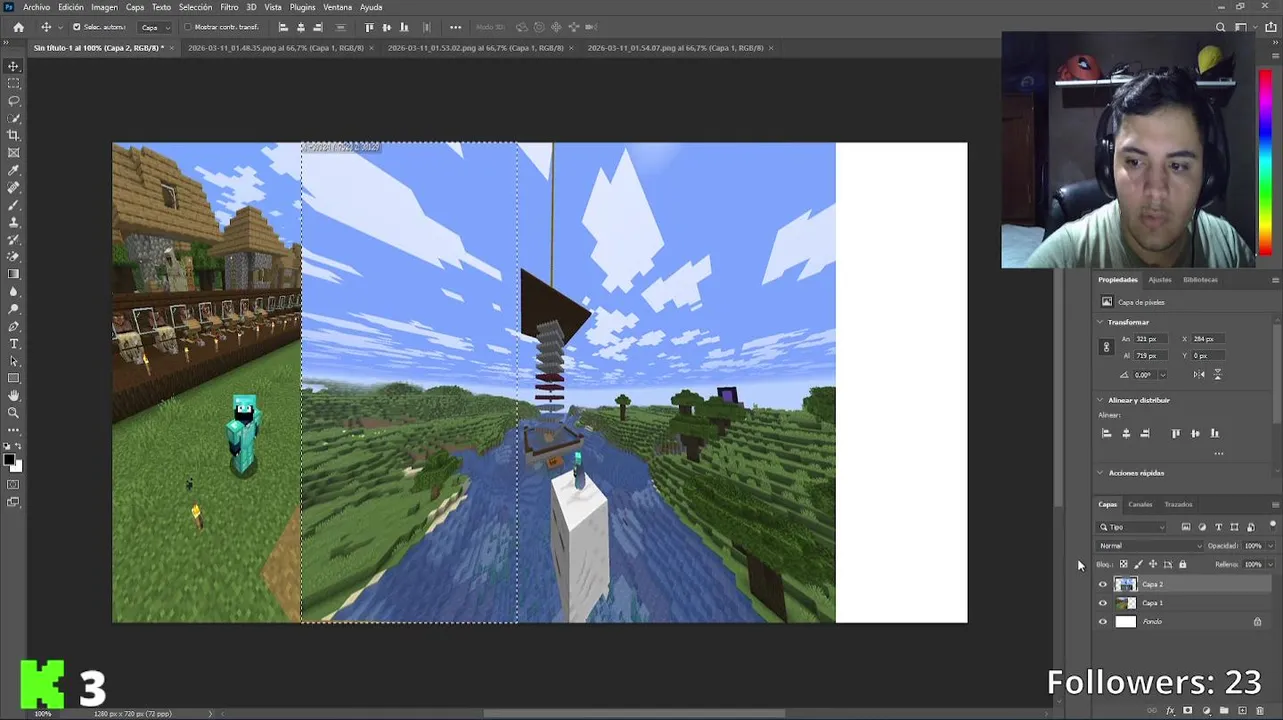The image size is (1283, 720).
Task: Collapse the Acciones rápidas section
Action: pyautogui.click(x=1101, y=473)
